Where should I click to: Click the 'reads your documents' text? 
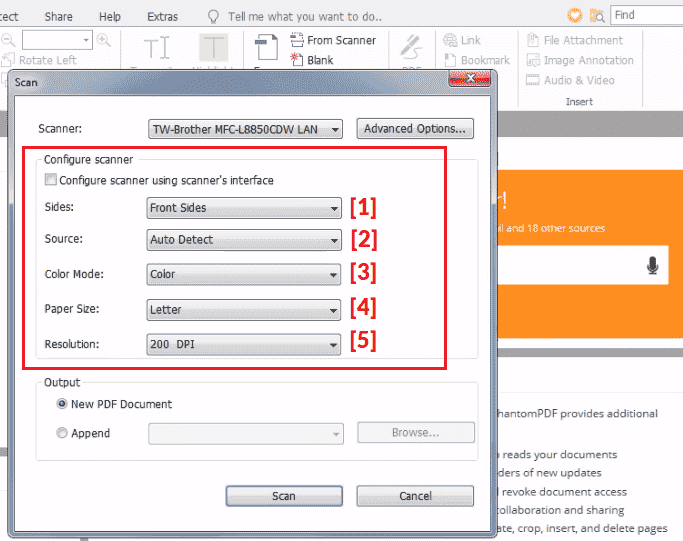[560, 454]
